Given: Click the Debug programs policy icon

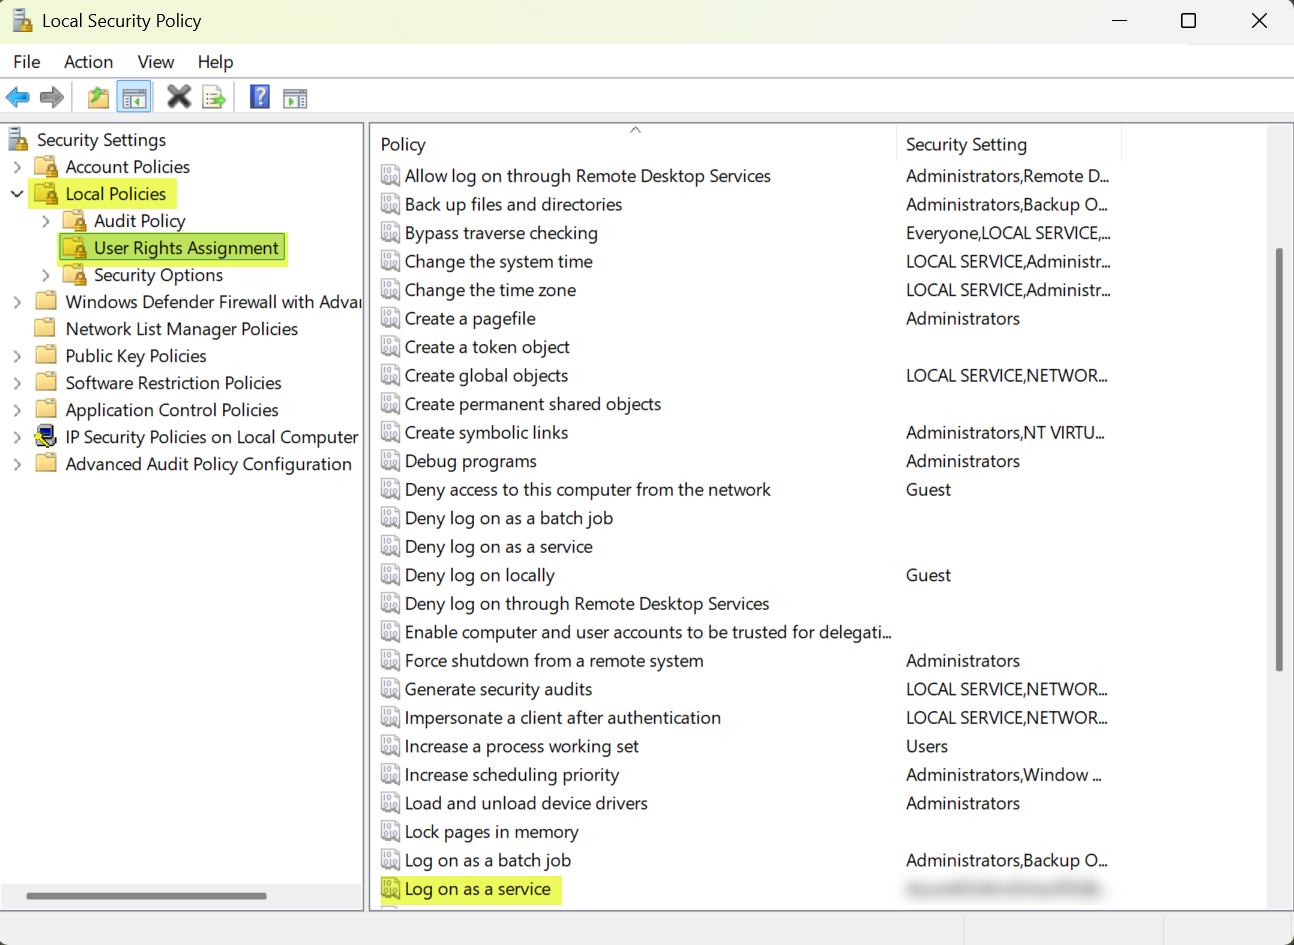Looking at the screenshot, I should tap(390, 461).
